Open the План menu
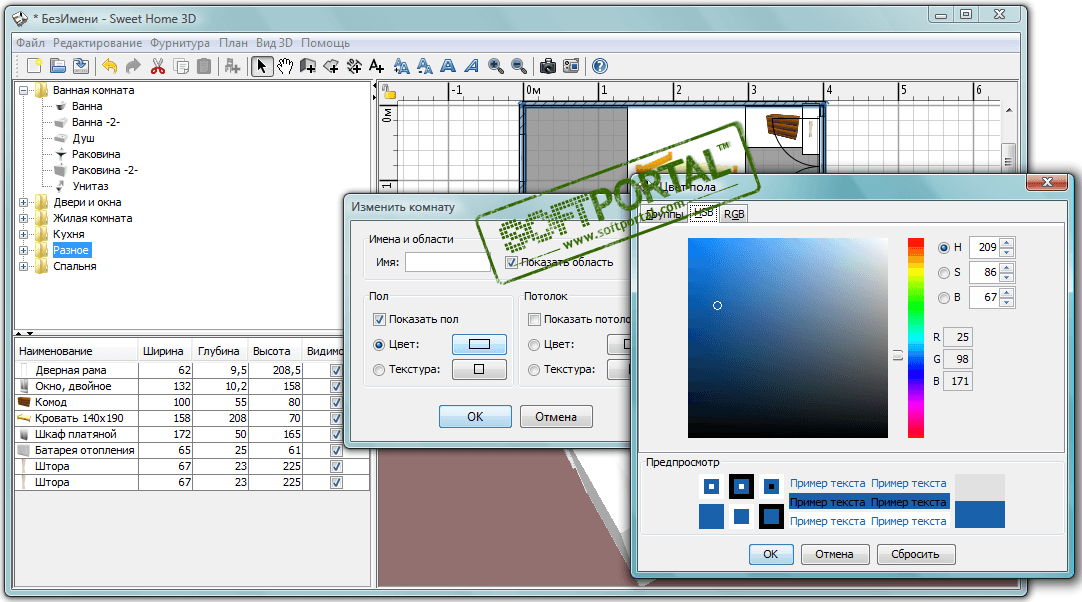Screen dimensions: 1082x602 pyautogui.click(x=233, y=43)
